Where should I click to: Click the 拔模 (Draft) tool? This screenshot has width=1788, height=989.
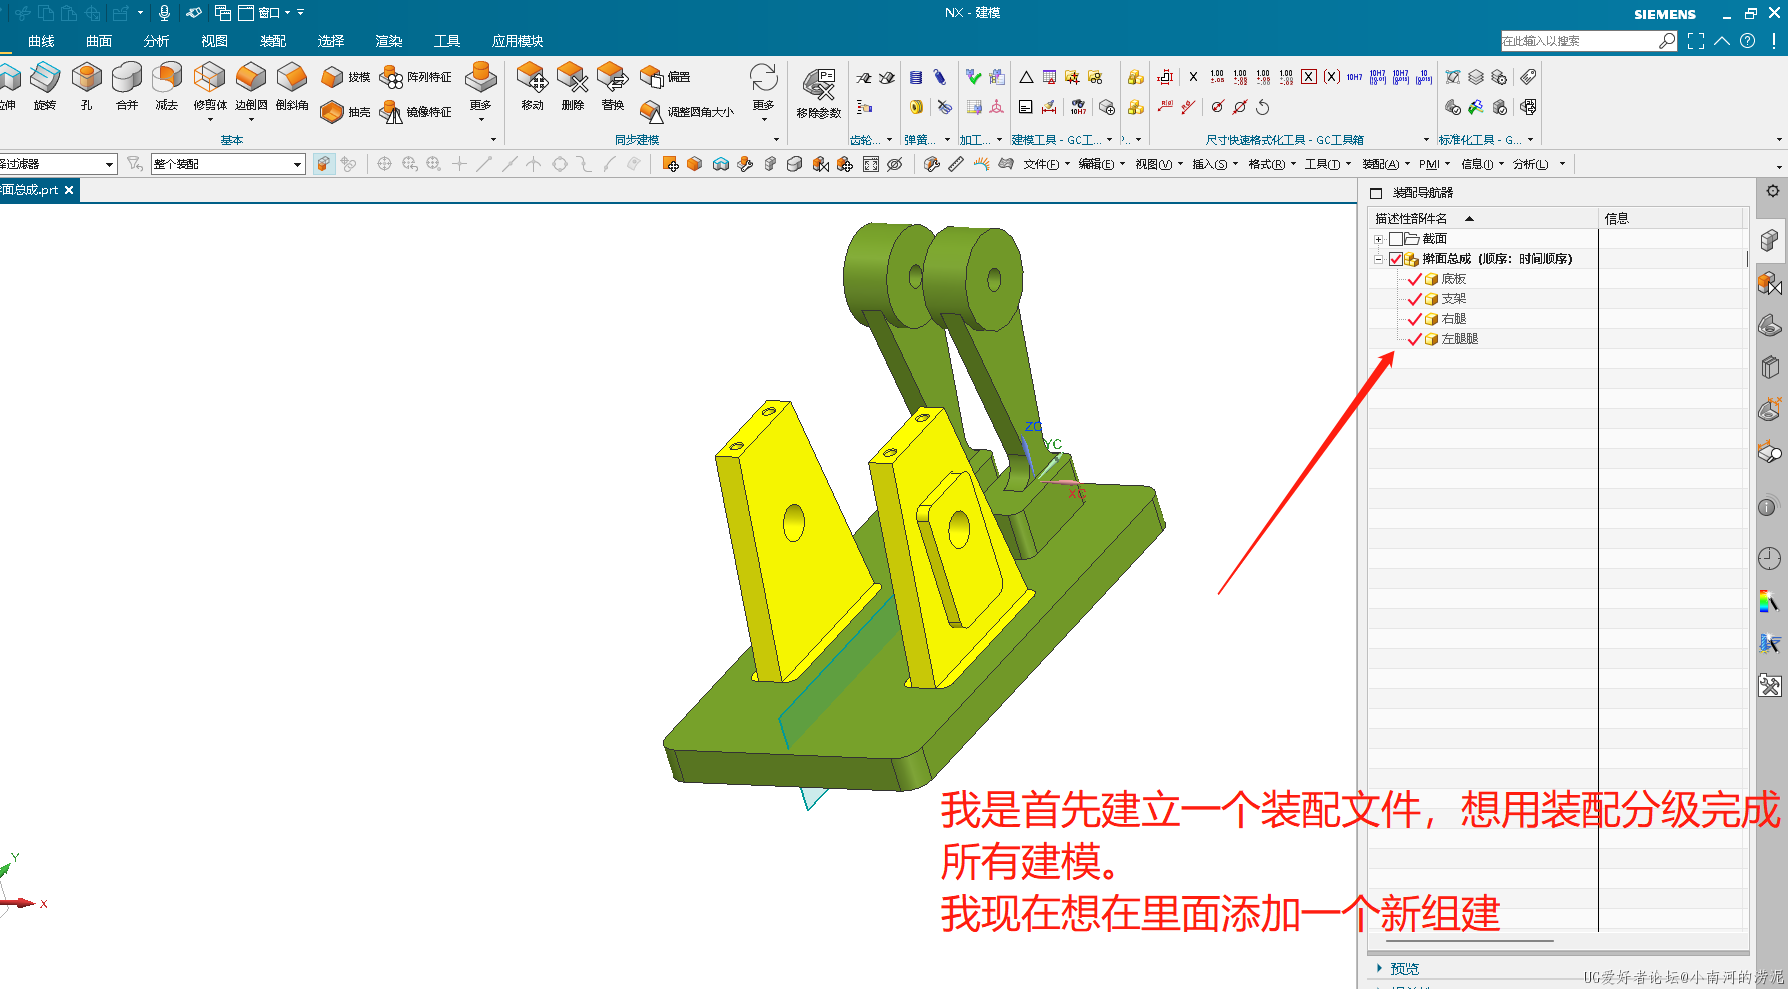tap(346, 77)
